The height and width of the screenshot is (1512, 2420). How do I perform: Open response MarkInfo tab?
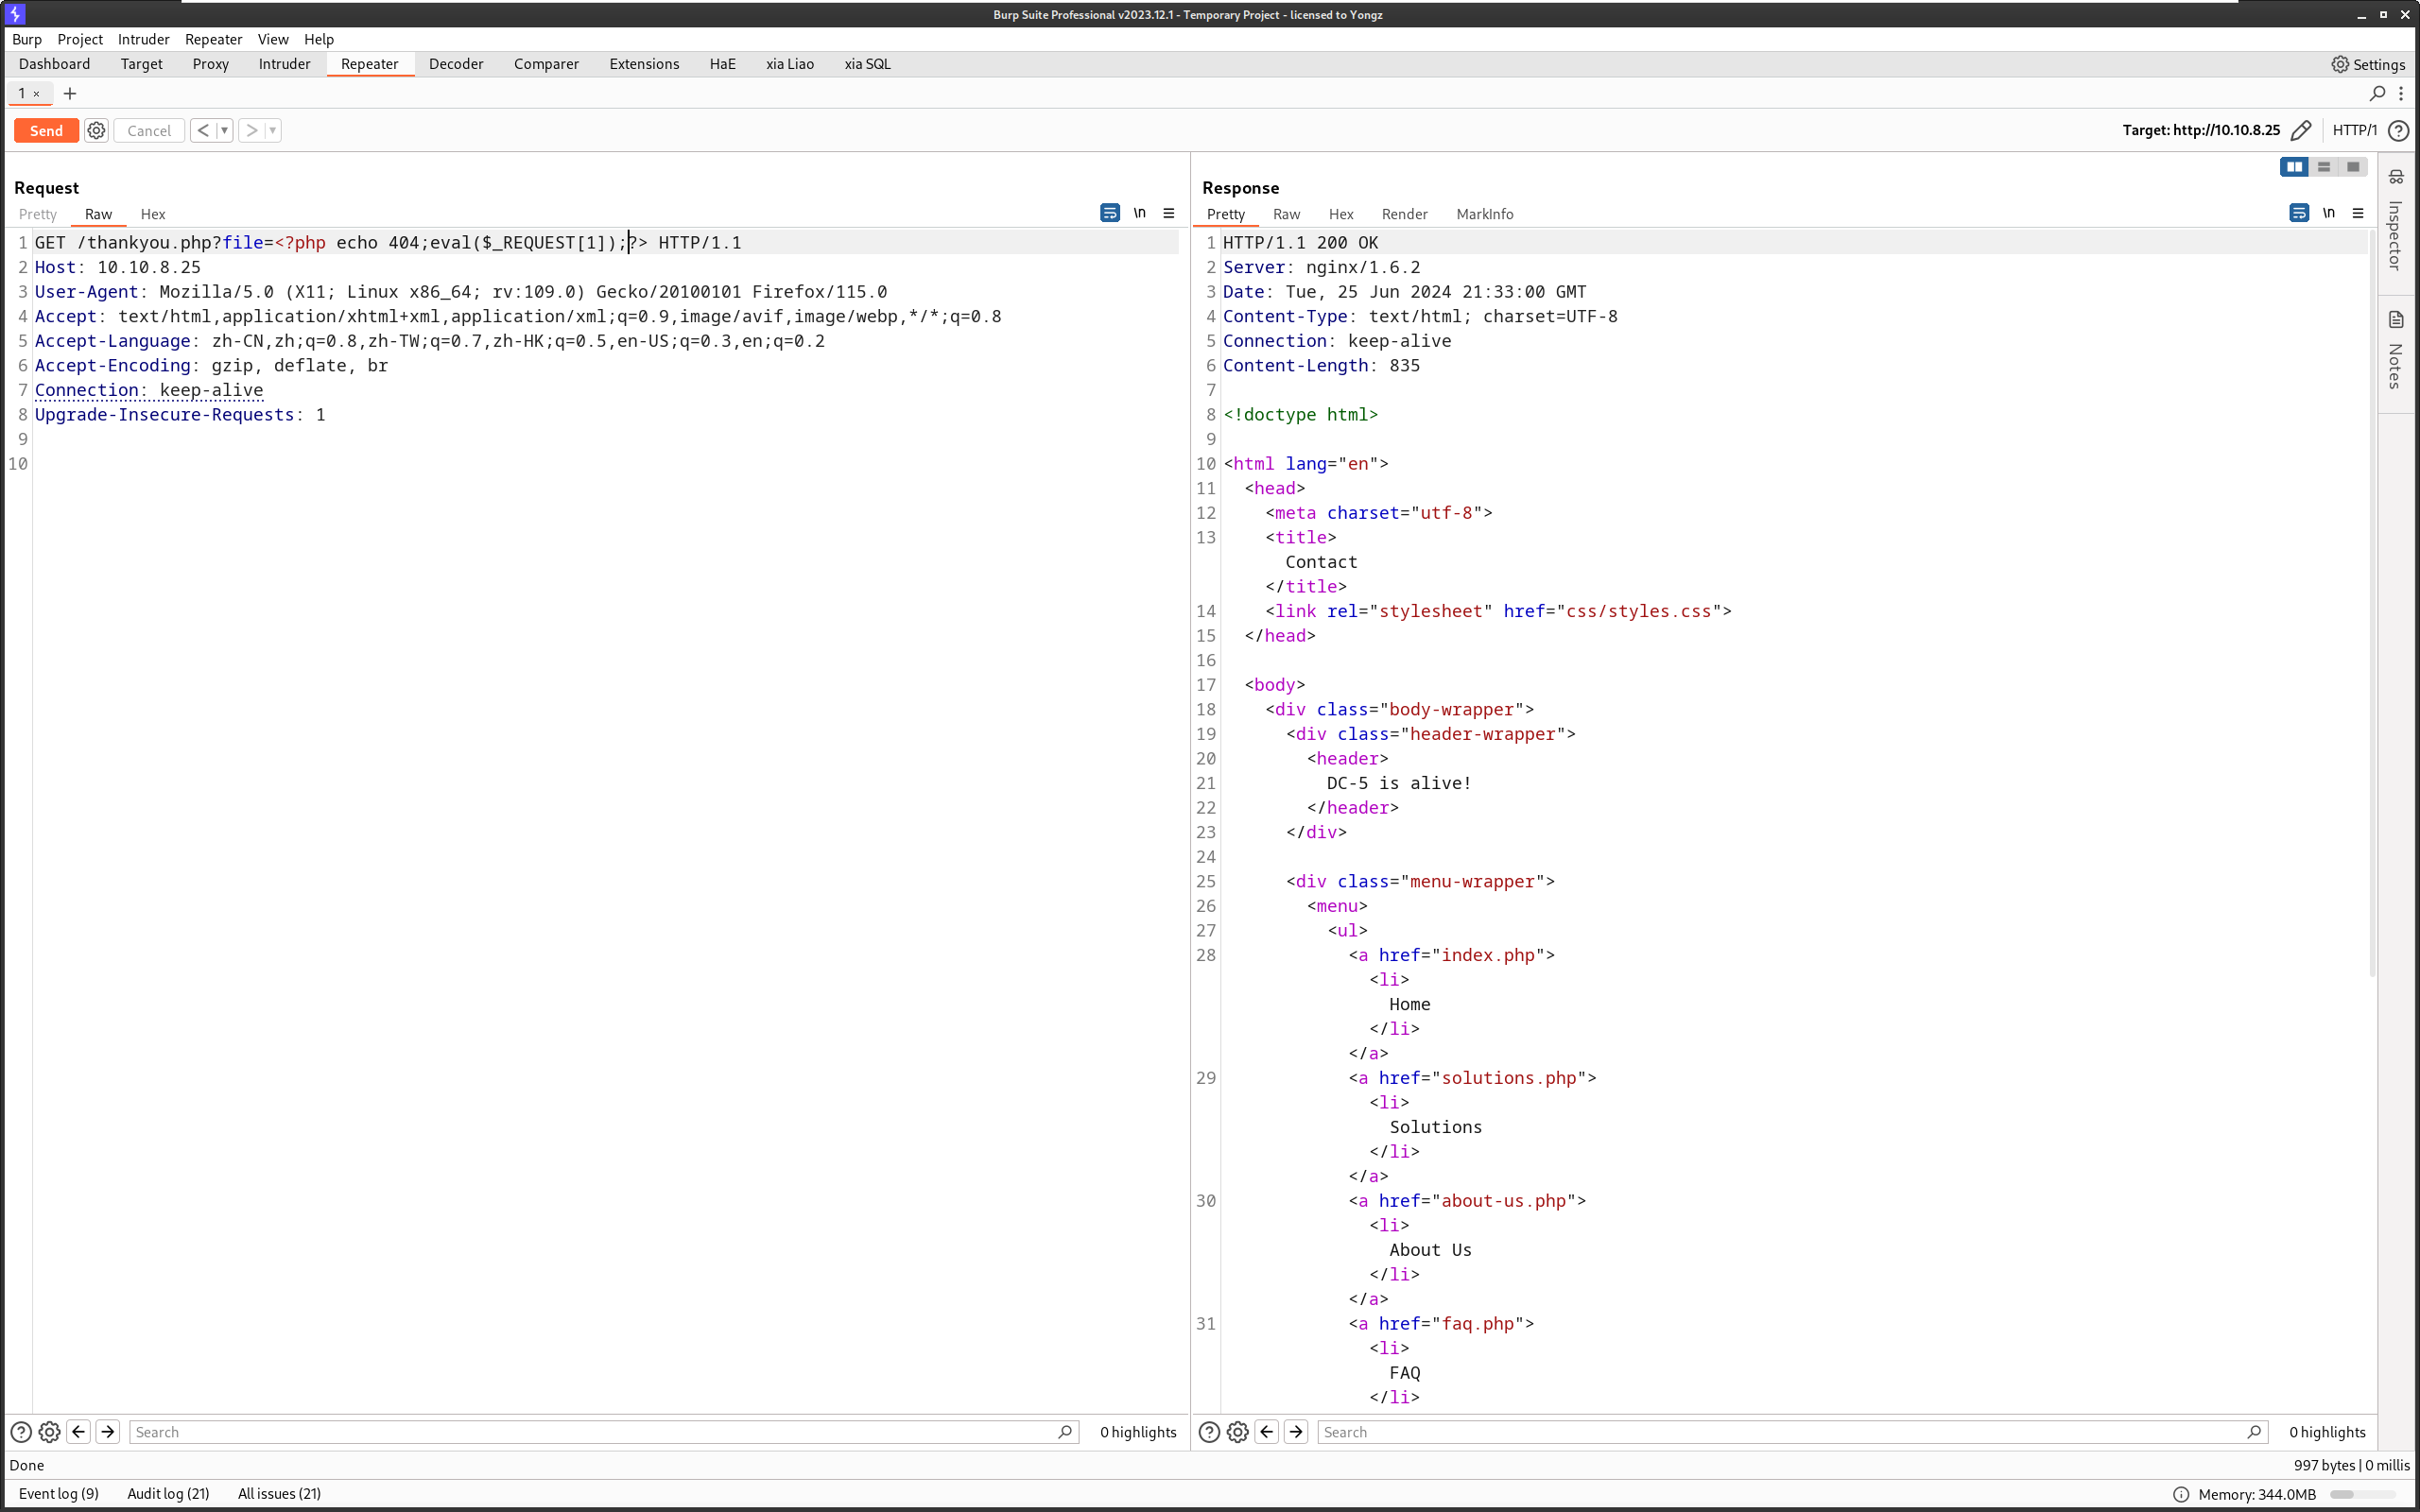(1485, 214)
